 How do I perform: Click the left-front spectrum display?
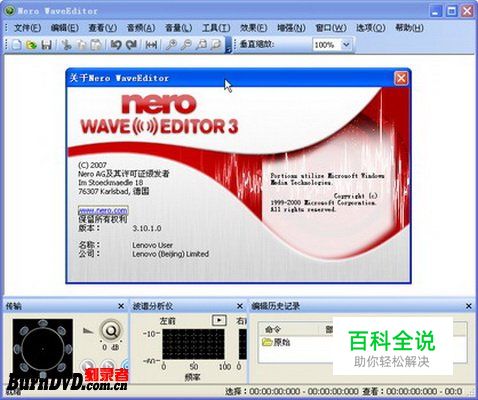click(193, 345)
